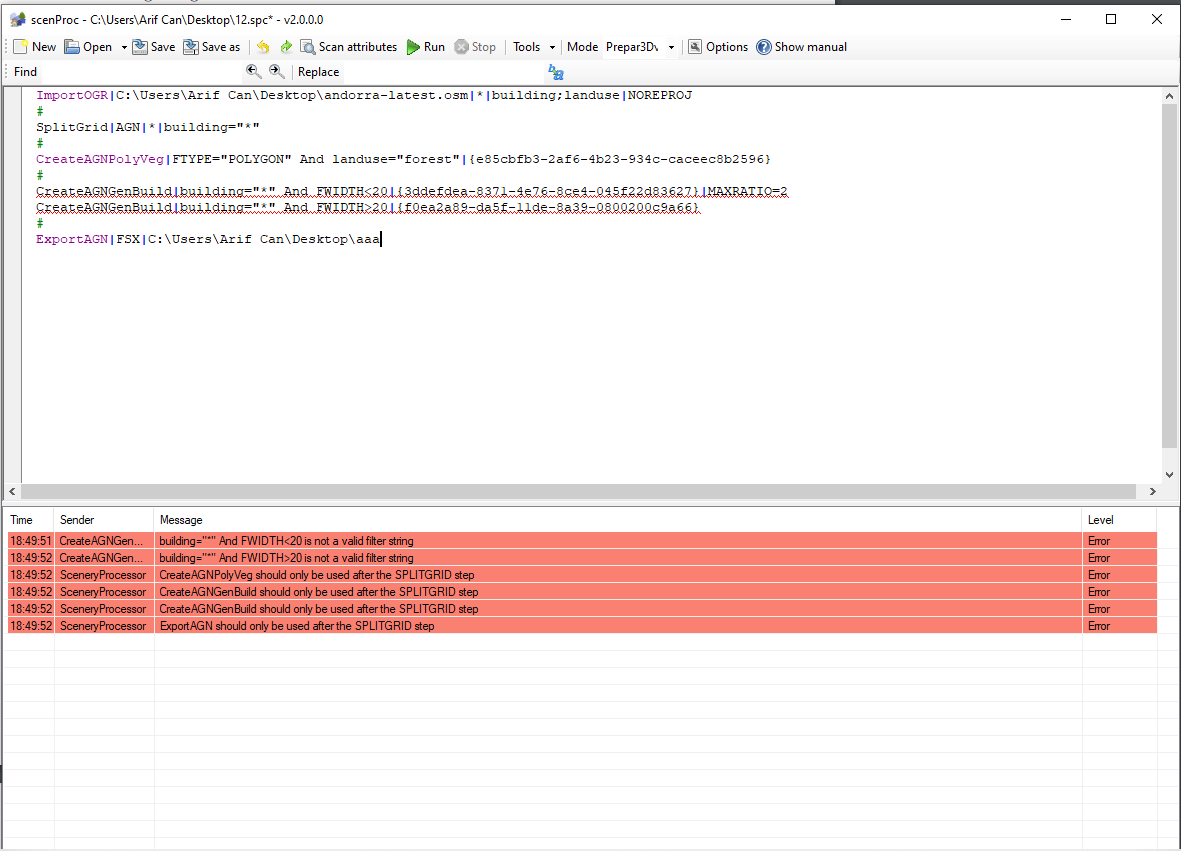This screenshot has height=851, width=1181.
Task: Expand the Open dropdown arrow
Action: [124, 47]
